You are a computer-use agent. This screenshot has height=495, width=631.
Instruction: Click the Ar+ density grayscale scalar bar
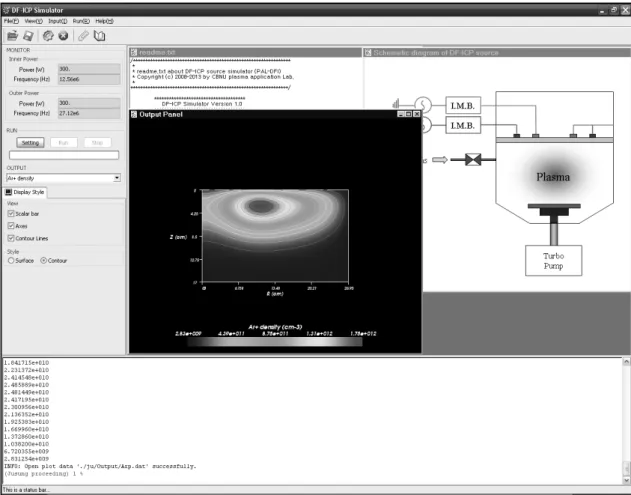click(x=275, y=342)
